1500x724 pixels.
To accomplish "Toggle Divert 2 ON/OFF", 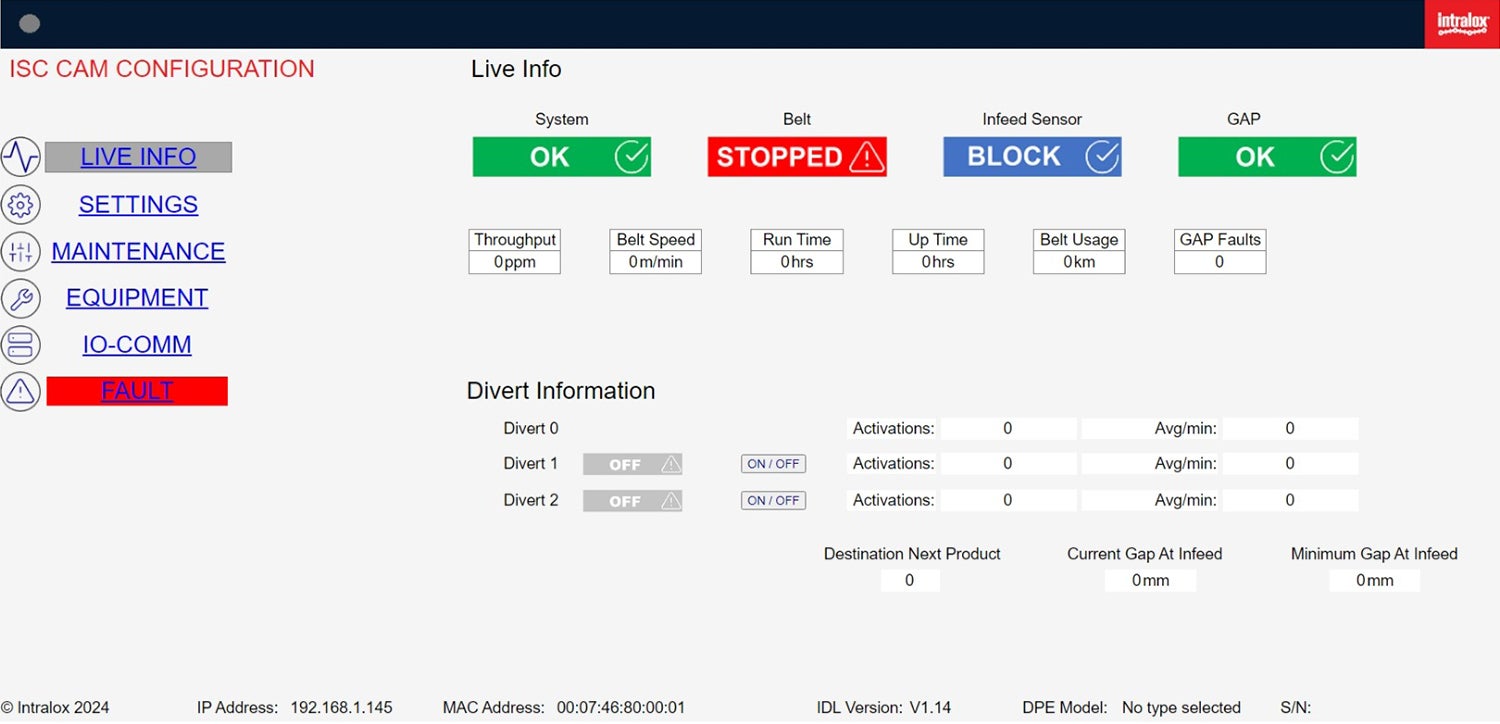I will click(x=772, y=500).
